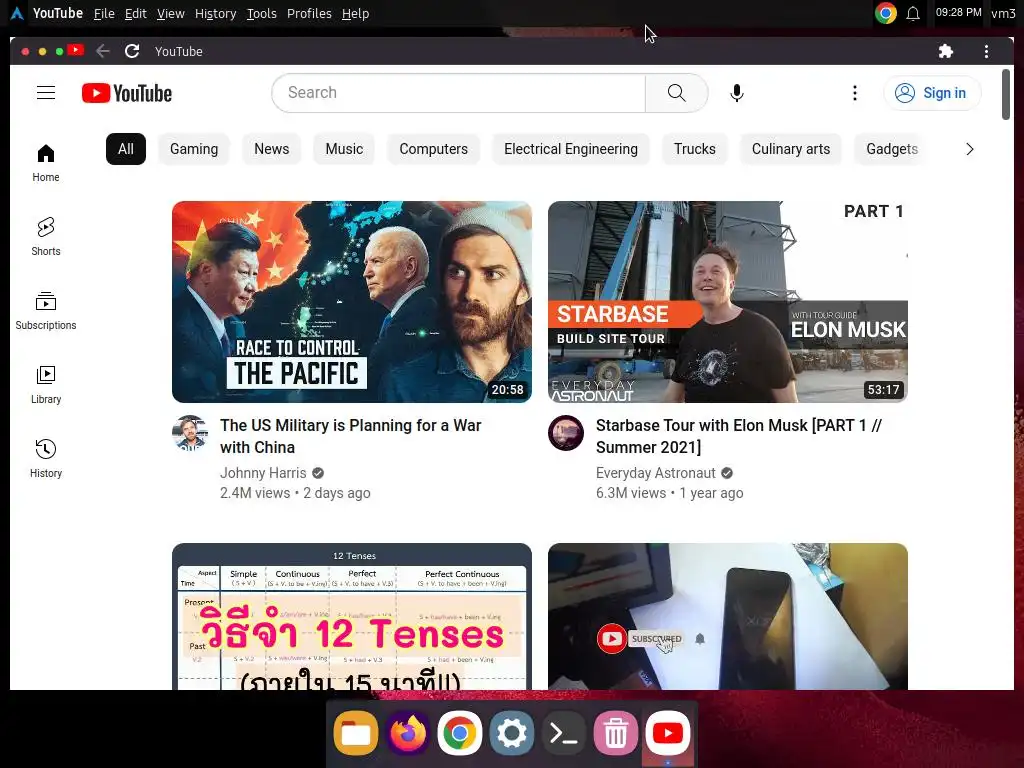The height and width of the screenshot is (768, 1024).
Task: Open the extensions puzzle icon
Action: pyautogui.click(x=946, y=51)
